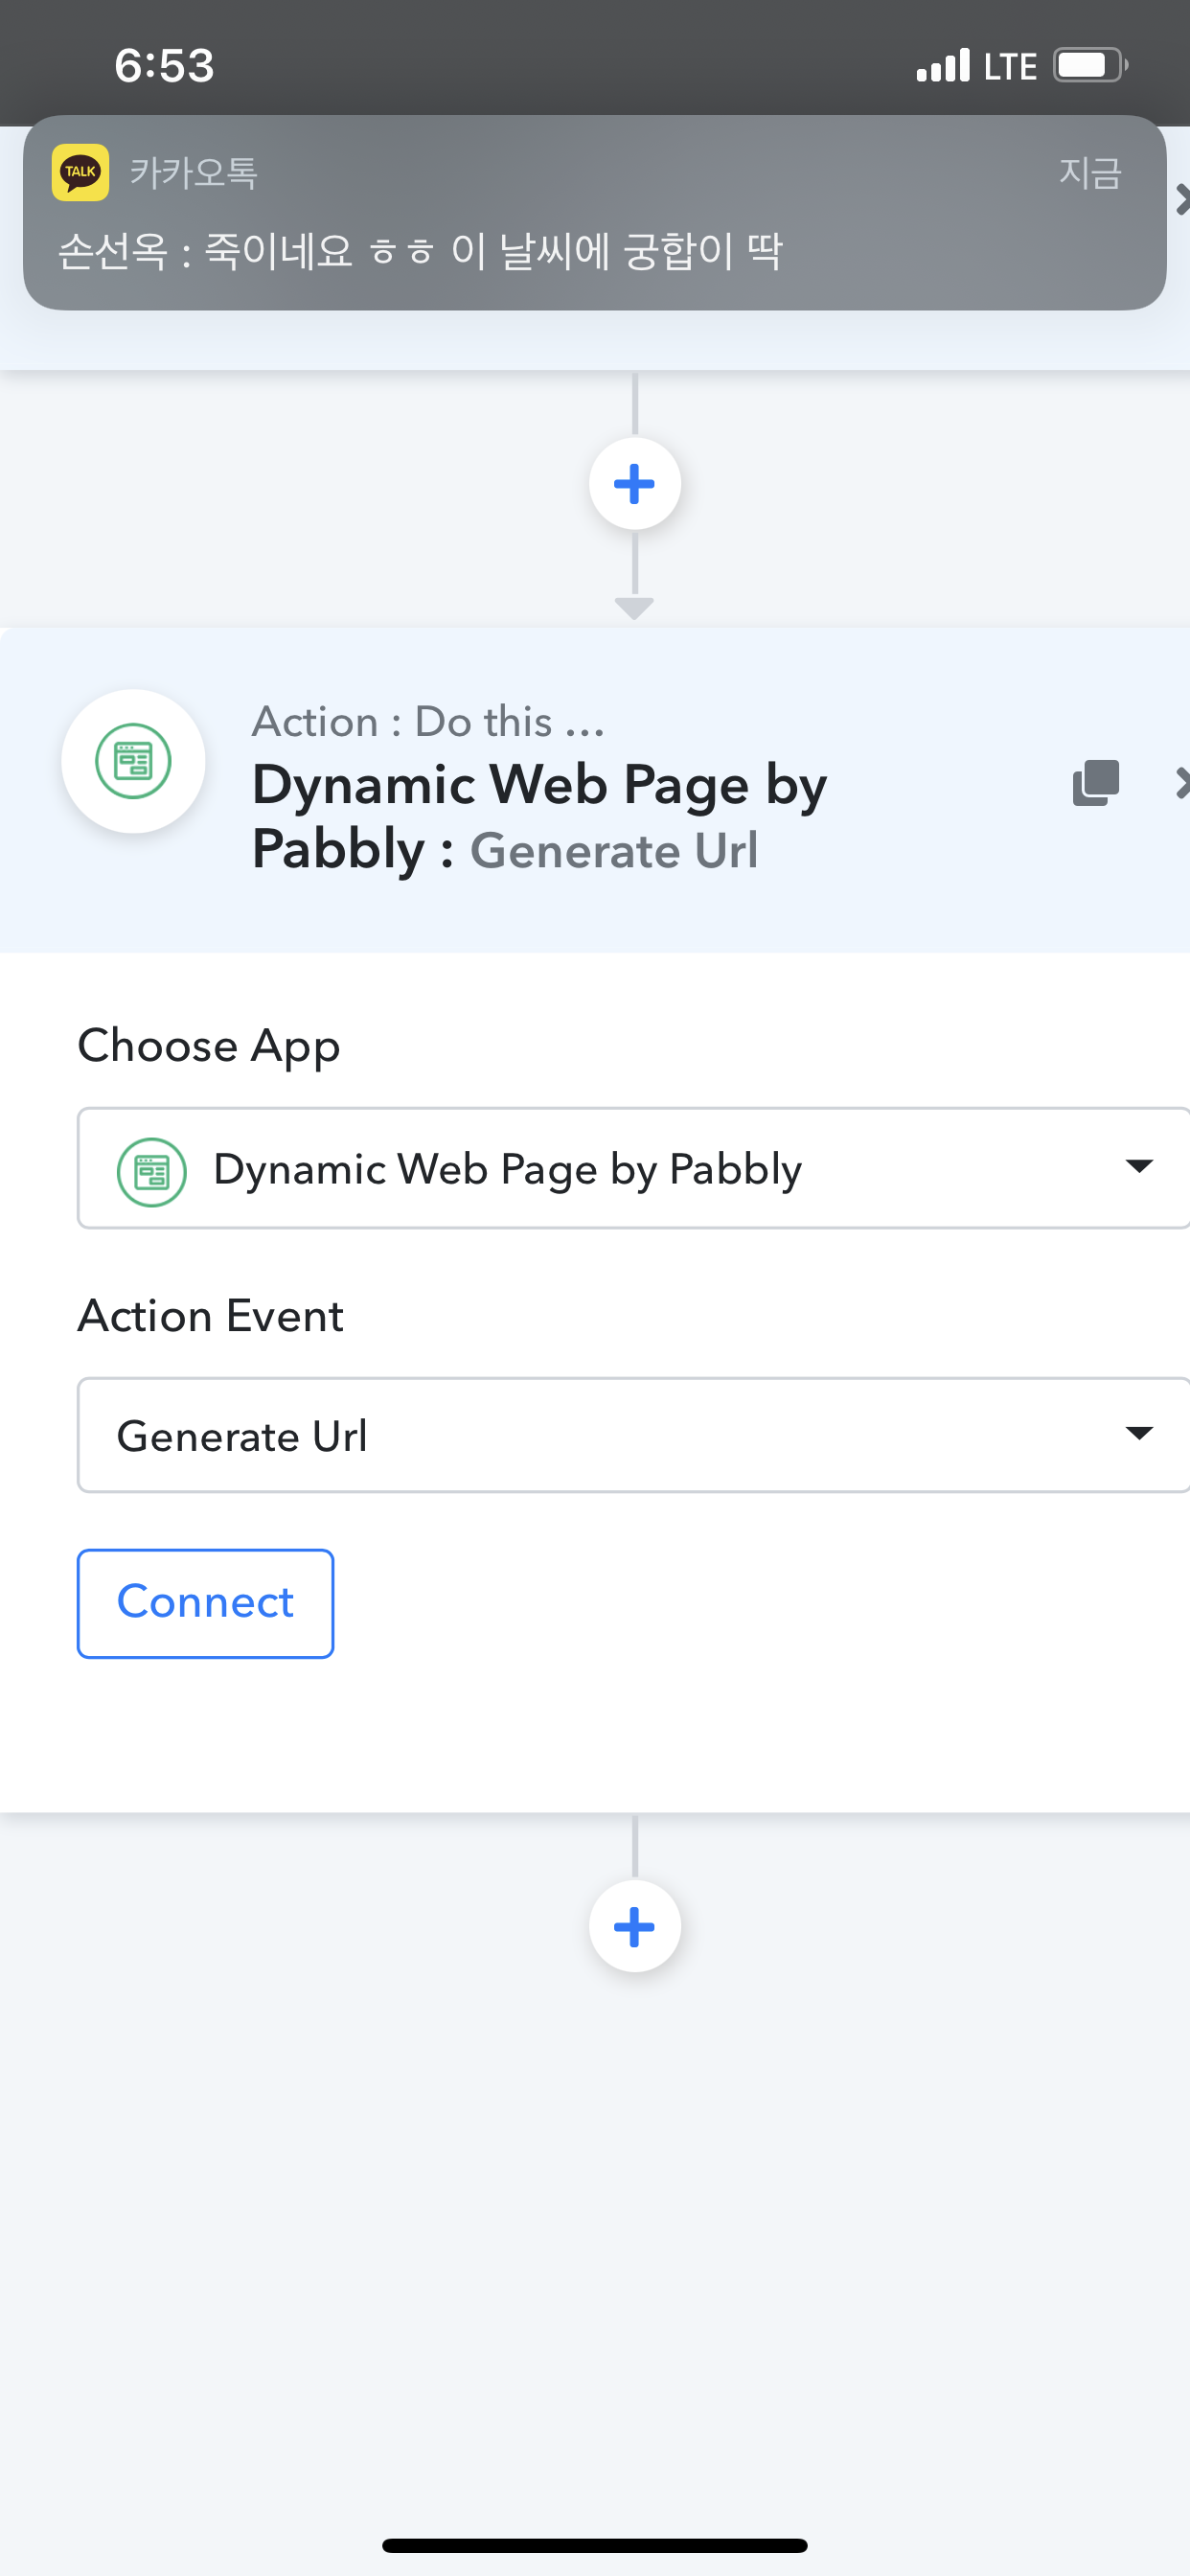Click the "Generate Url" text in the action header
Viewport: 1190px width, 2576px height.
(613, 851)
